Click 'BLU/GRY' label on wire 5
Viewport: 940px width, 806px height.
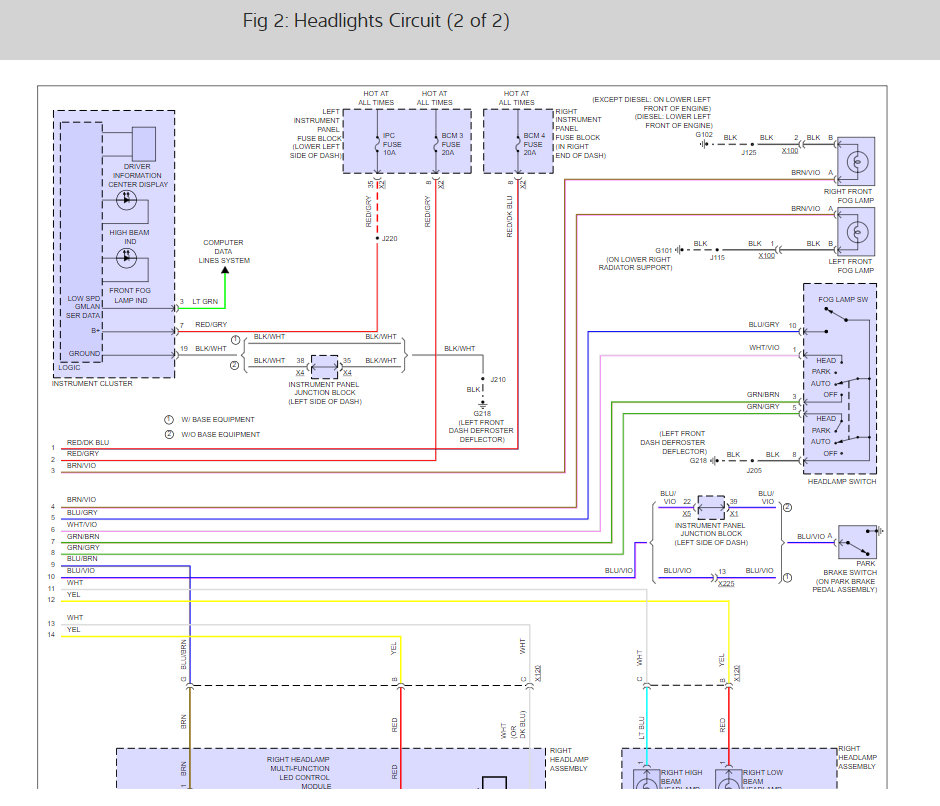click(82, 513)
